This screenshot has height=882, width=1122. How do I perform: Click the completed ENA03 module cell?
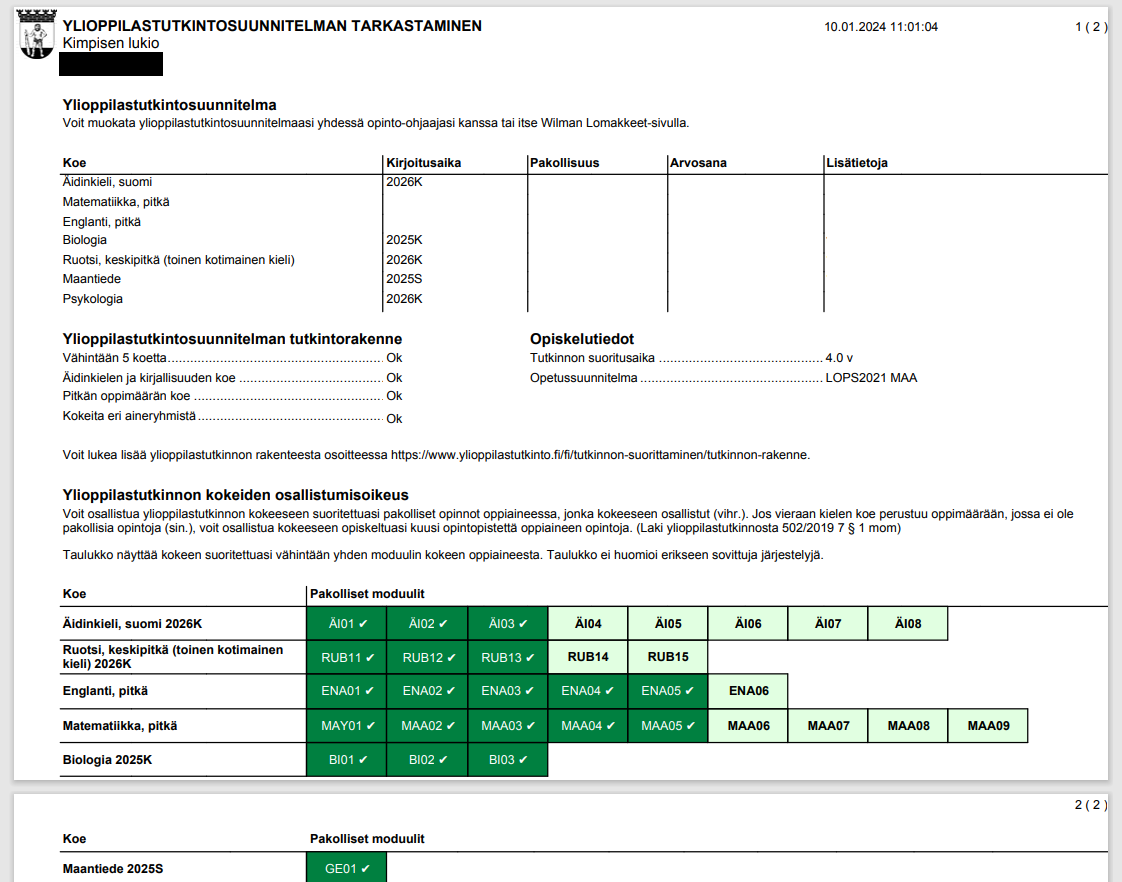point(508,691)
